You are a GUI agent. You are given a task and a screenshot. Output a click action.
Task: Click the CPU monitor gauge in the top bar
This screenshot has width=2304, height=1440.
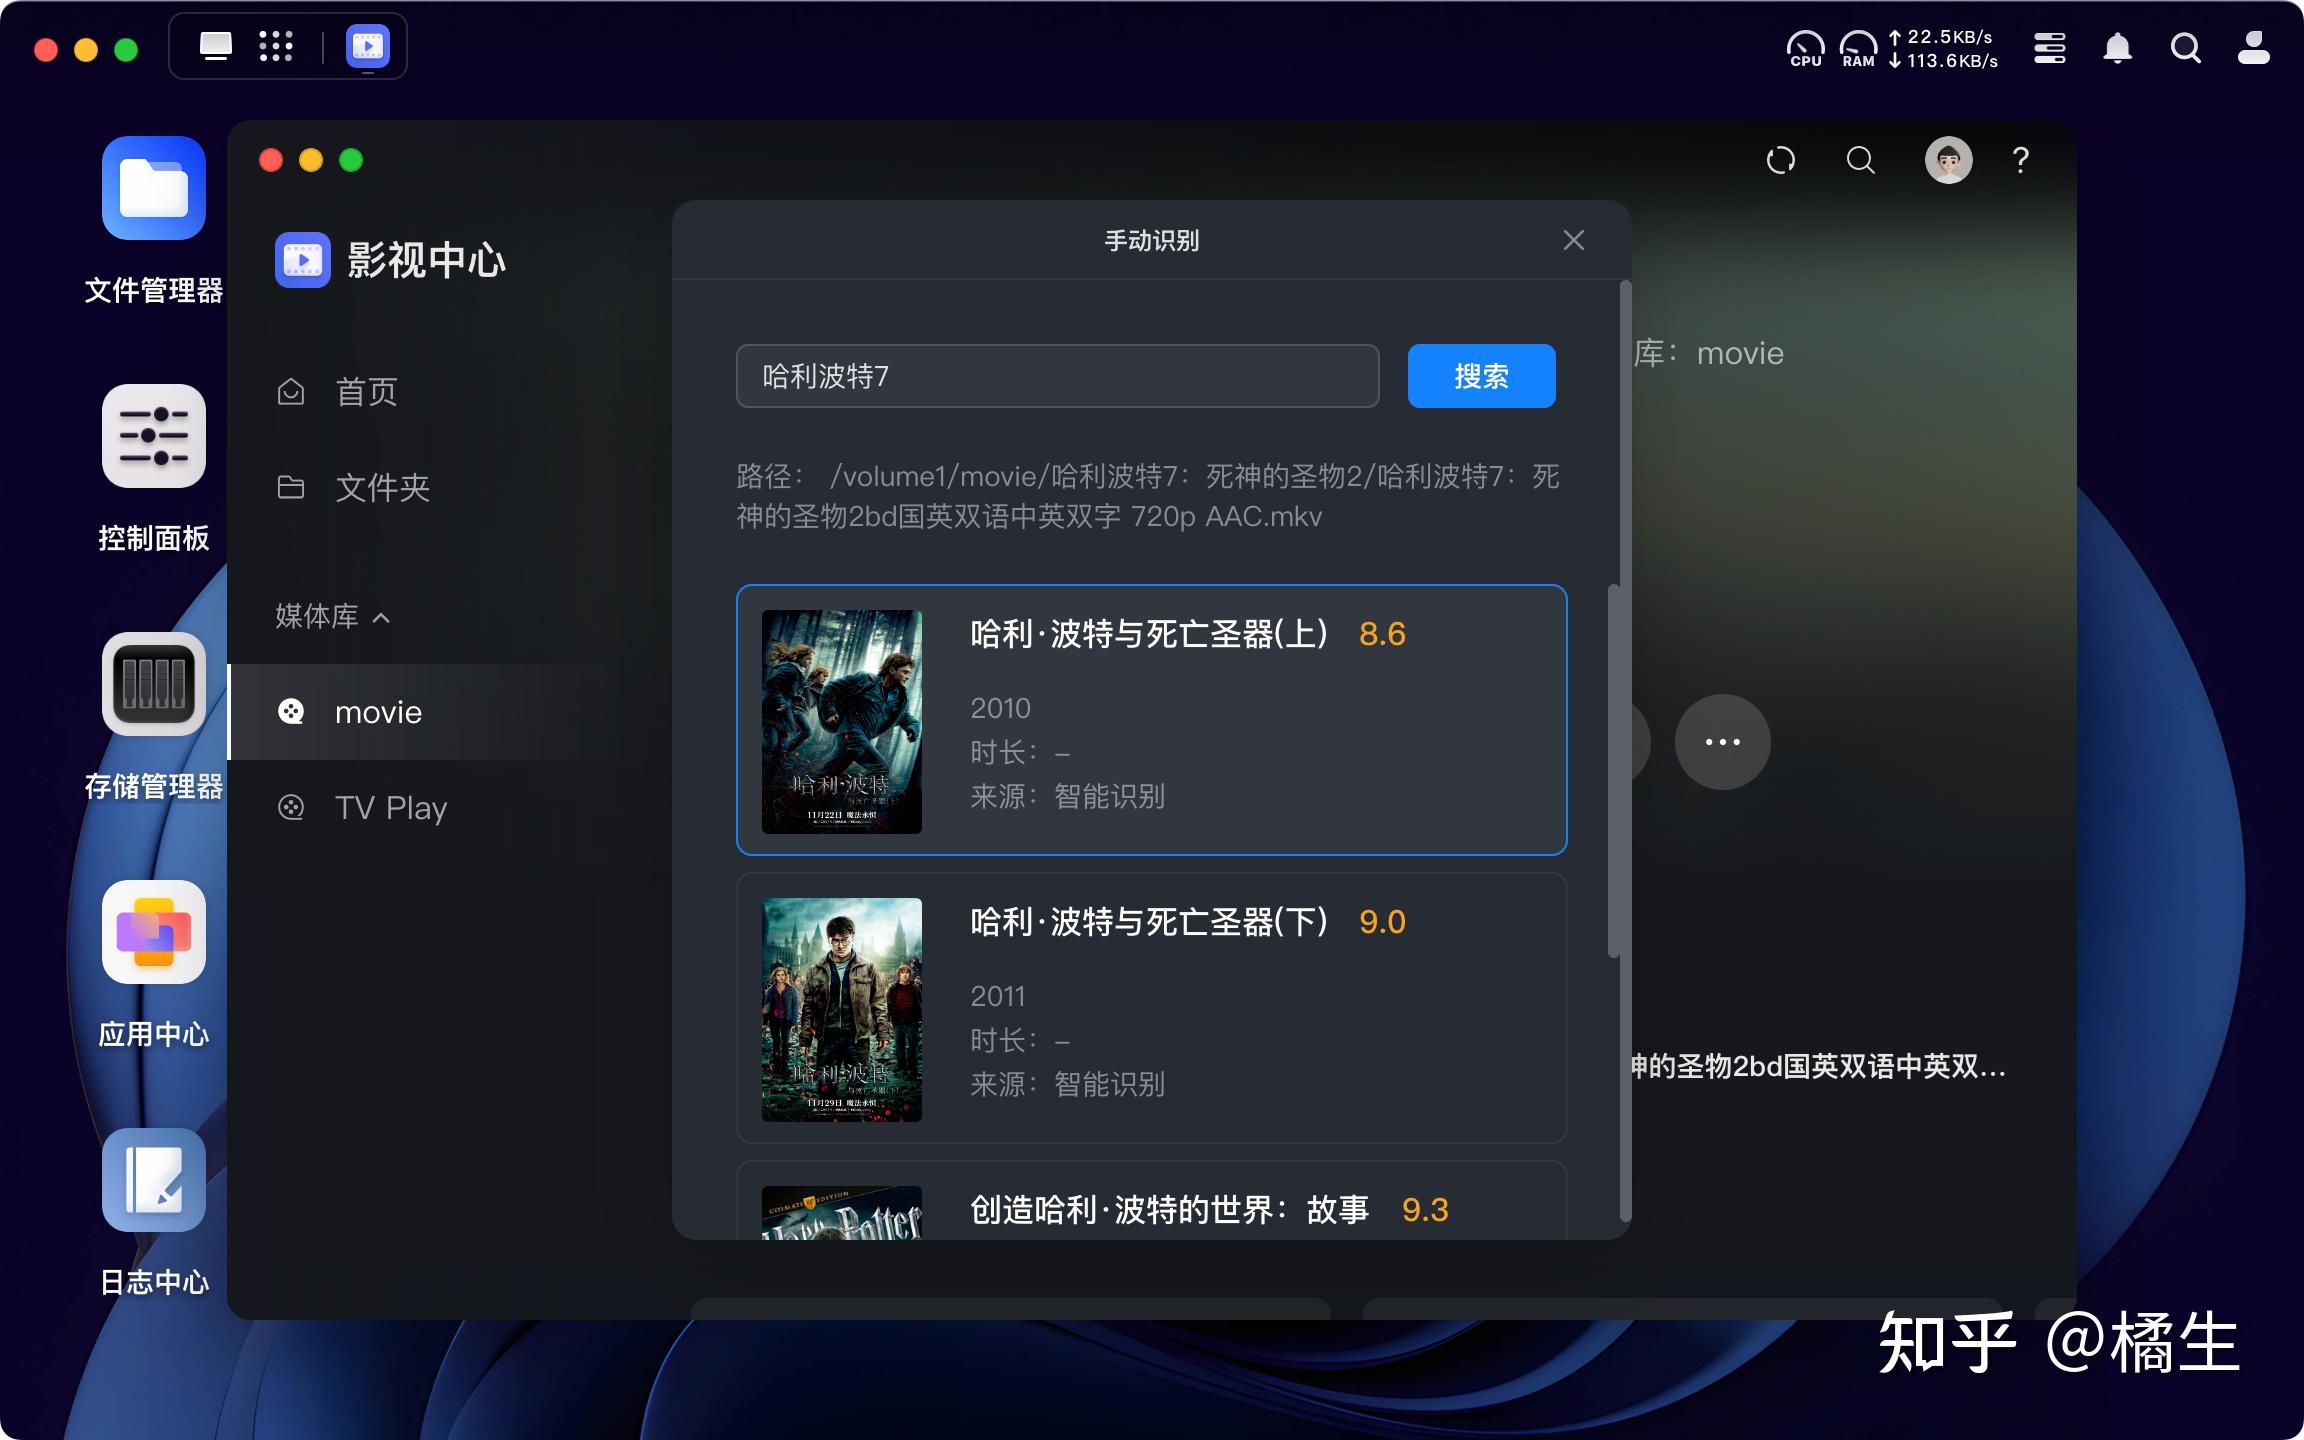(x=1804, y=47)
